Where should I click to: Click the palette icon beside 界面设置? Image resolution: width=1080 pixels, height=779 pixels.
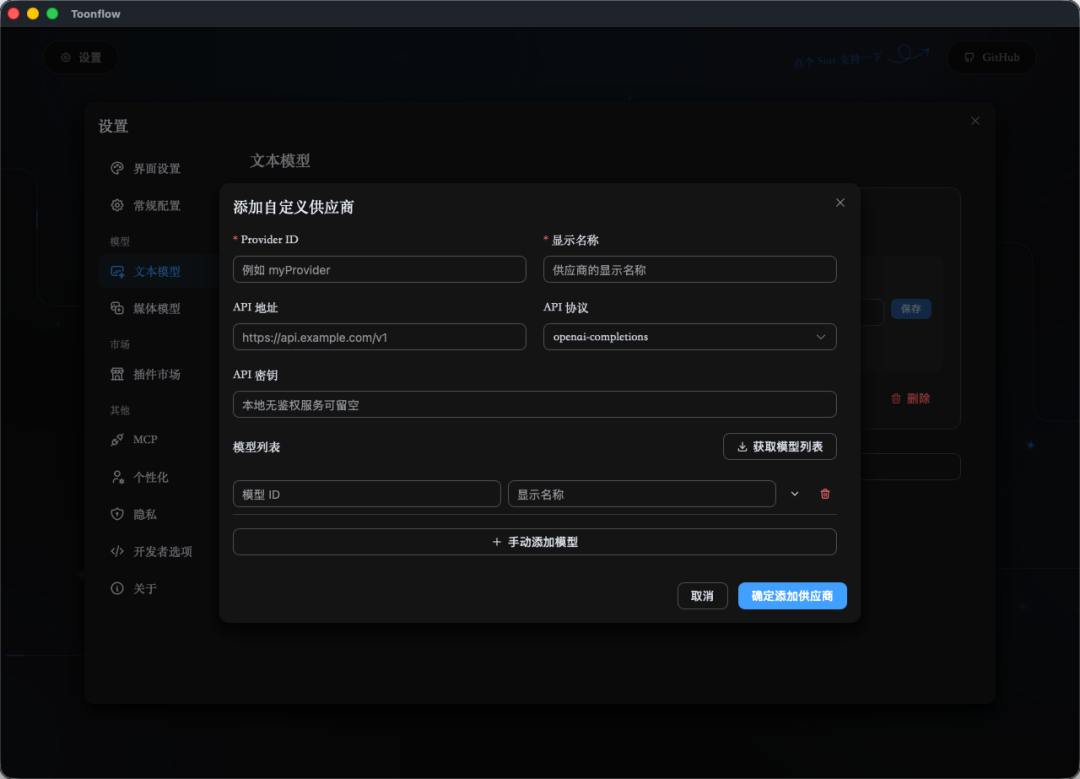(117, 168)
